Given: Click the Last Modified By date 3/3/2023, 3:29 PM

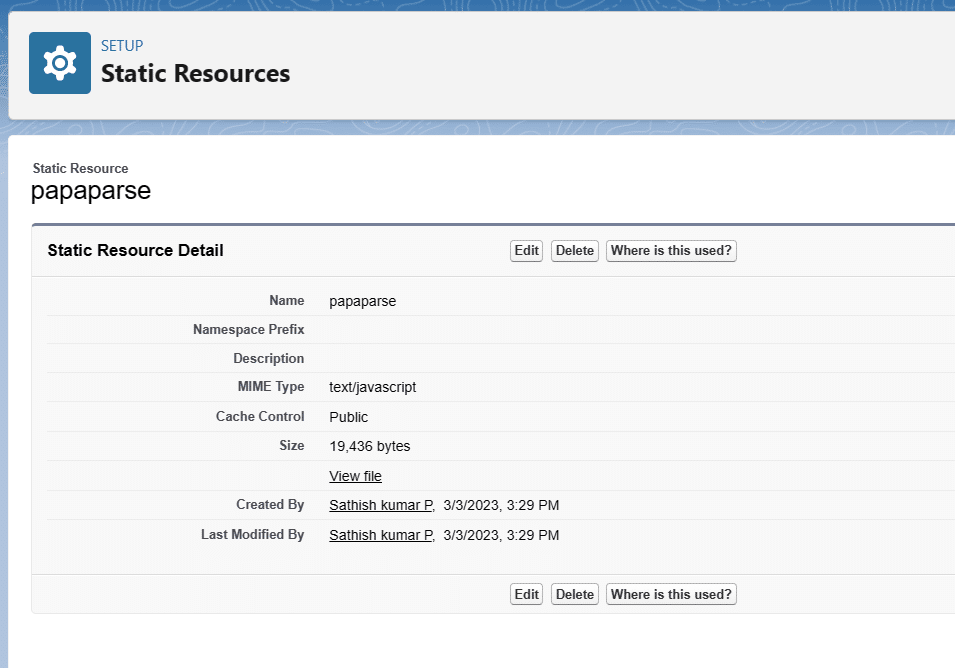Looking at the screenshot, I should click(501, 535).
